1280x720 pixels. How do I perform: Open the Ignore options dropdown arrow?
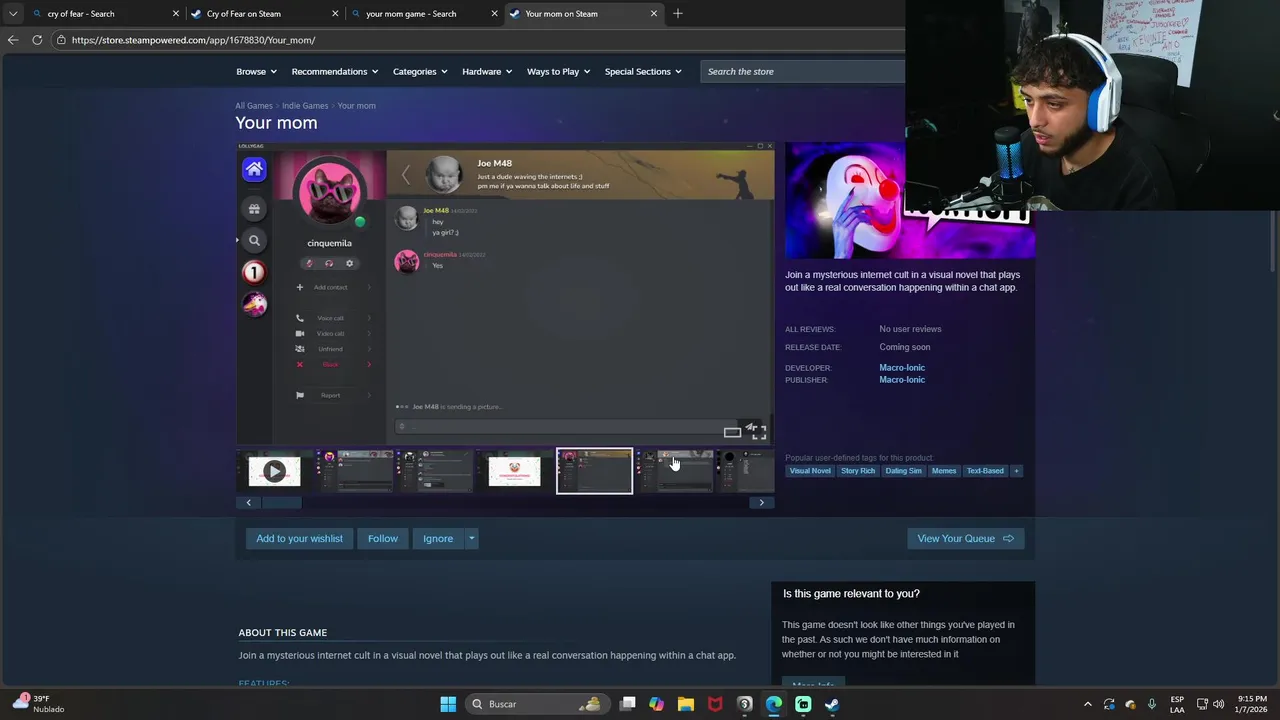(x=472, y=539)
